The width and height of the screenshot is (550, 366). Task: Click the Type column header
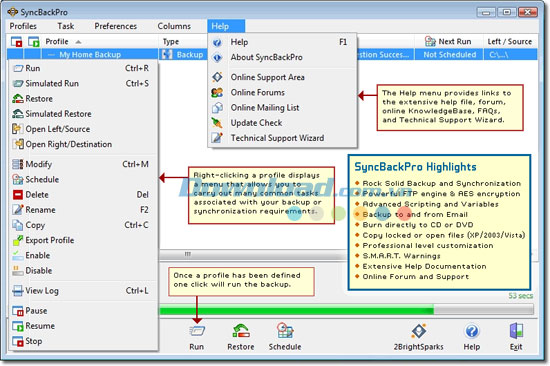tap(183, 41)
